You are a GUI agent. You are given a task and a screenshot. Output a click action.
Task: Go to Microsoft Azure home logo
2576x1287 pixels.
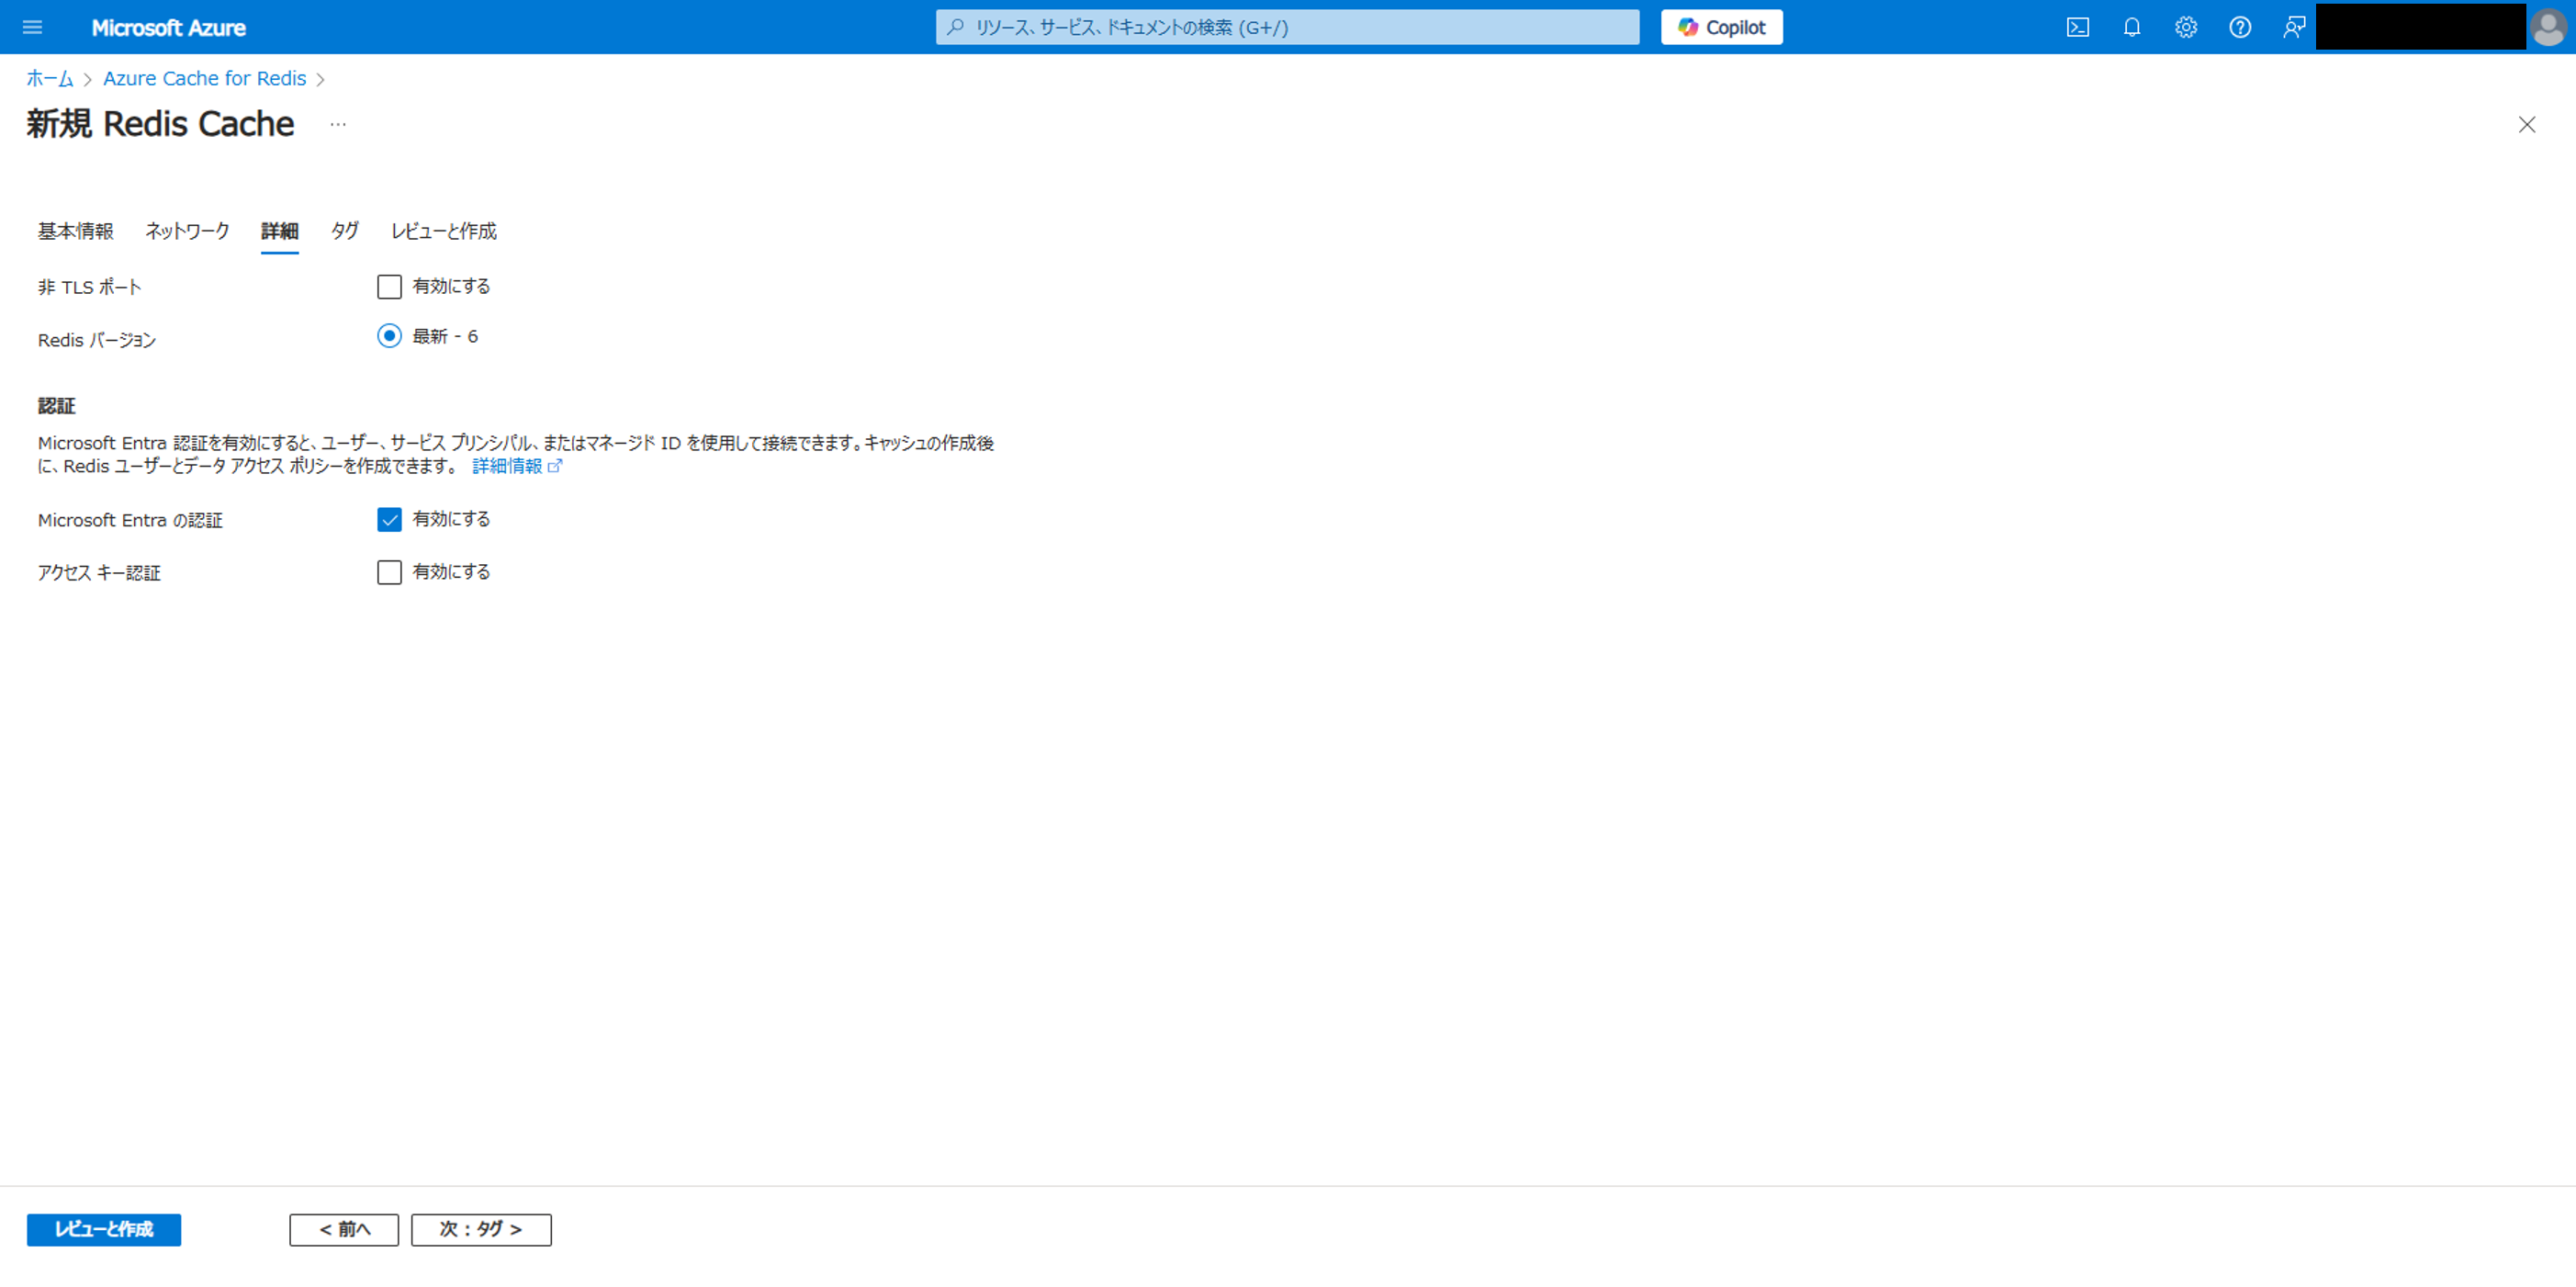coord(168,27)
